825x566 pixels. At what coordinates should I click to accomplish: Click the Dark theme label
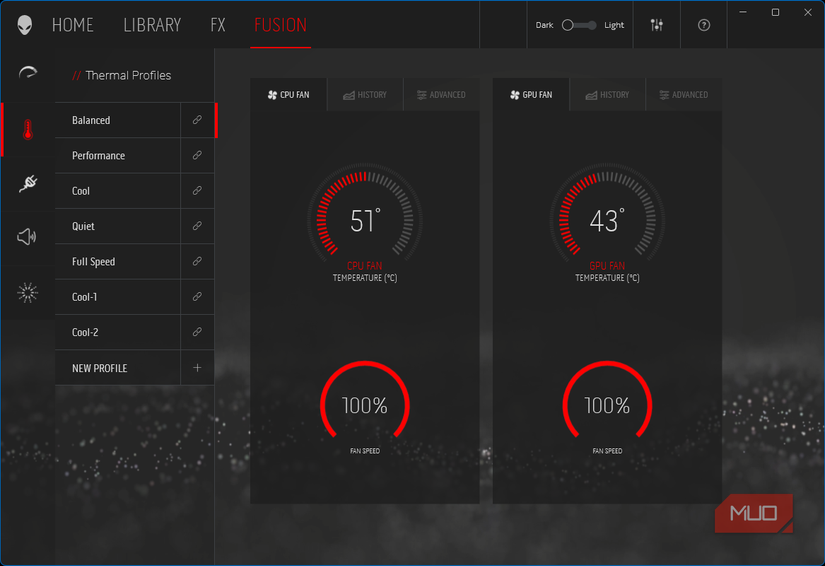tap(544, 25)
